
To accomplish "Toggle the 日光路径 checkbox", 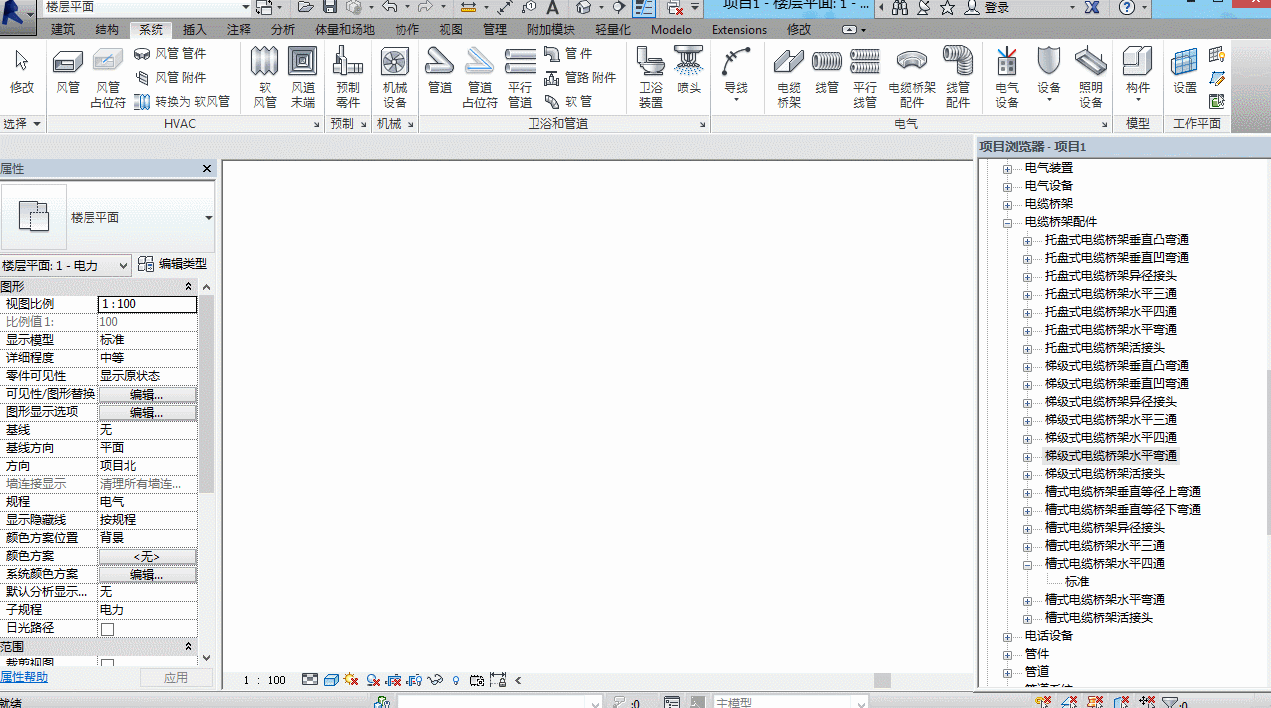I will click(x=107, y=629).
